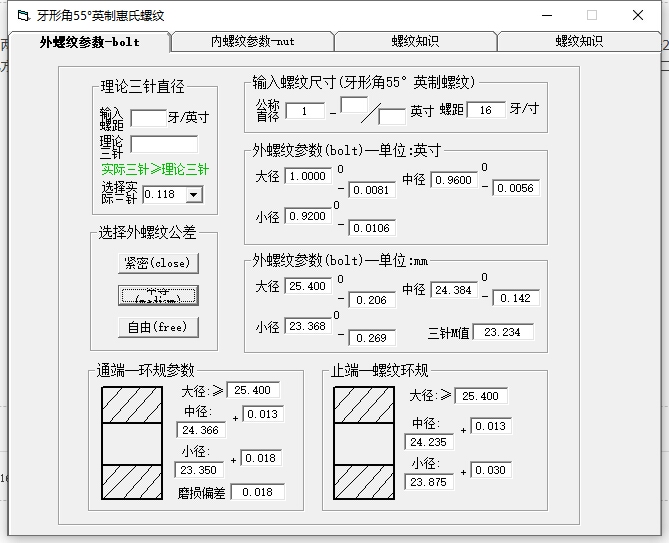Screen dimensions: 669x543
Task: Click the mm 大径 field 25.400 under 外螺纹参数
Action: click(308, 286)
